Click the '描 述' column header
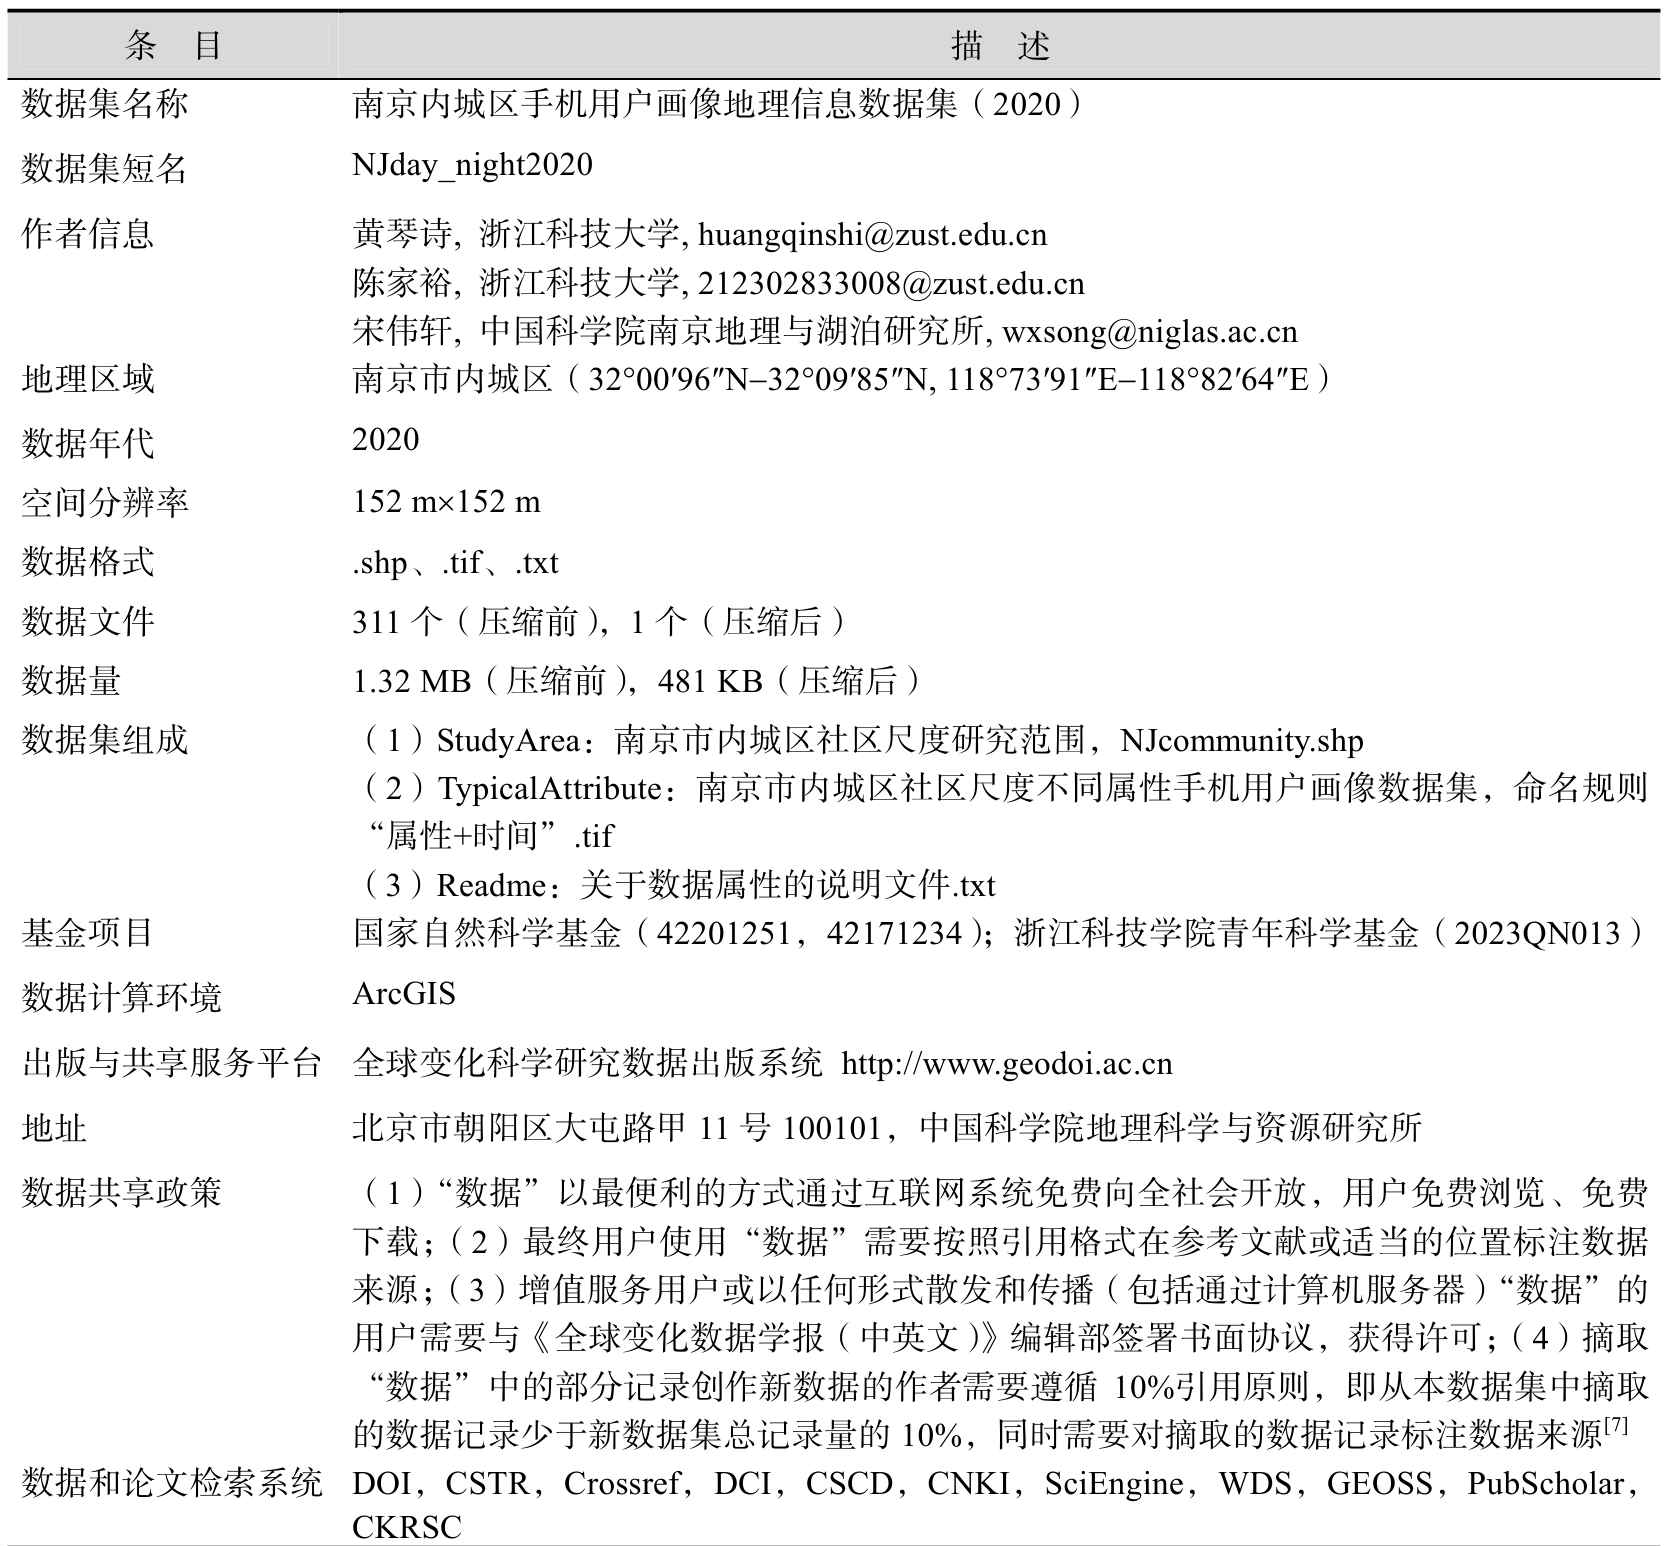Screen dimensions: 1671x1546 [1000, 45]
